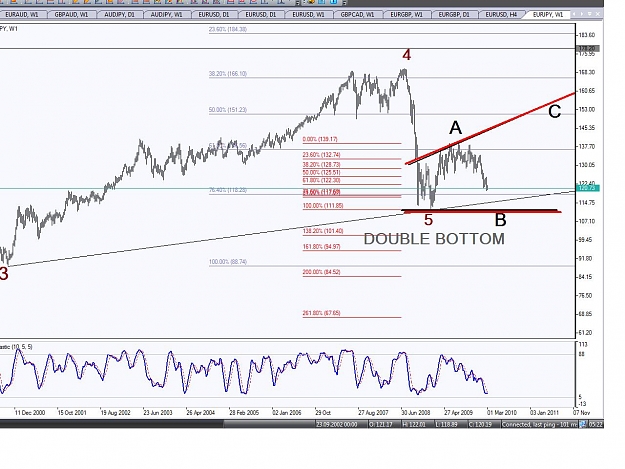Click the 01 Mar 2010 date axis label
The image size is (625, 469).
coord(501,412)
